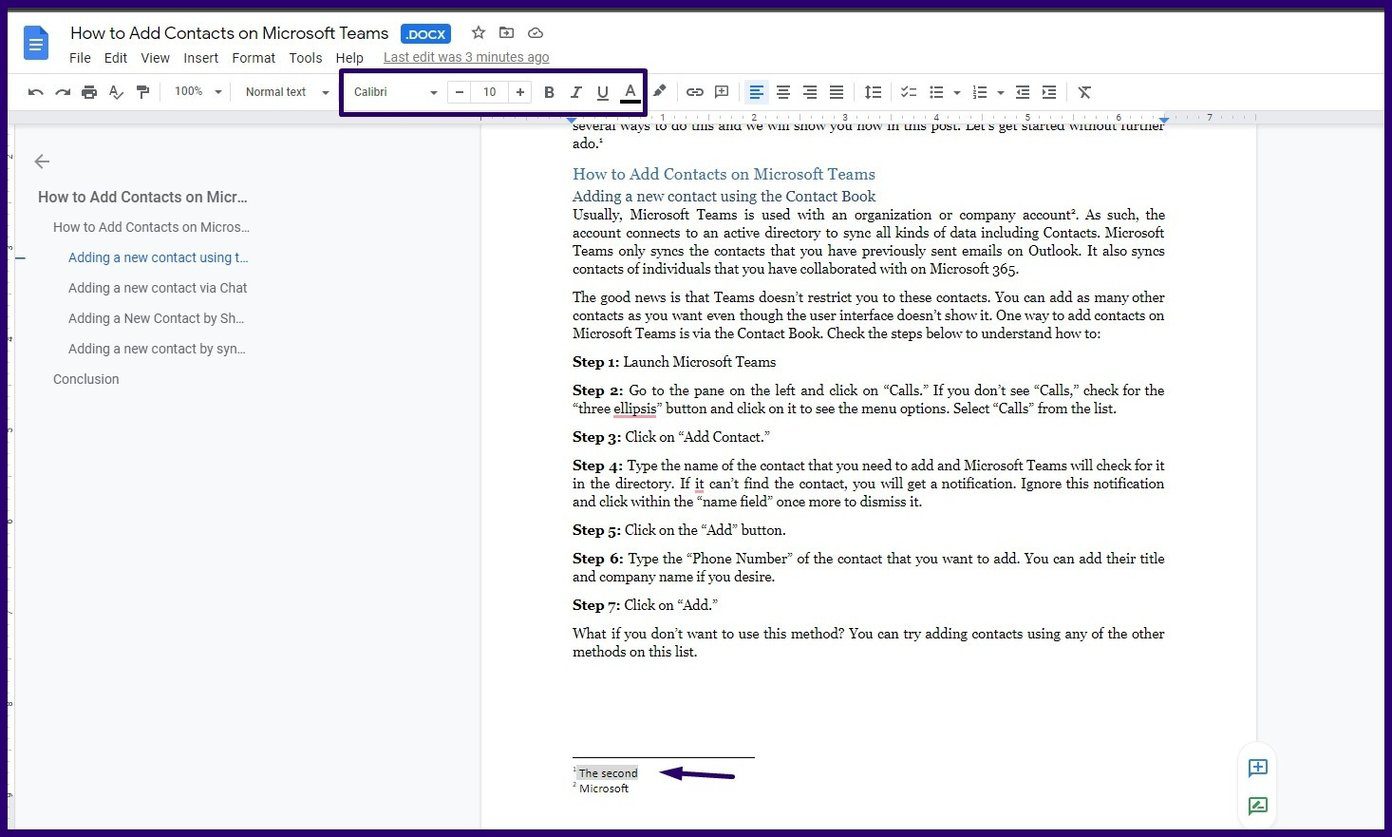Open the Format menu
This screenshot has height=837, width=1392.
point(254,58)
